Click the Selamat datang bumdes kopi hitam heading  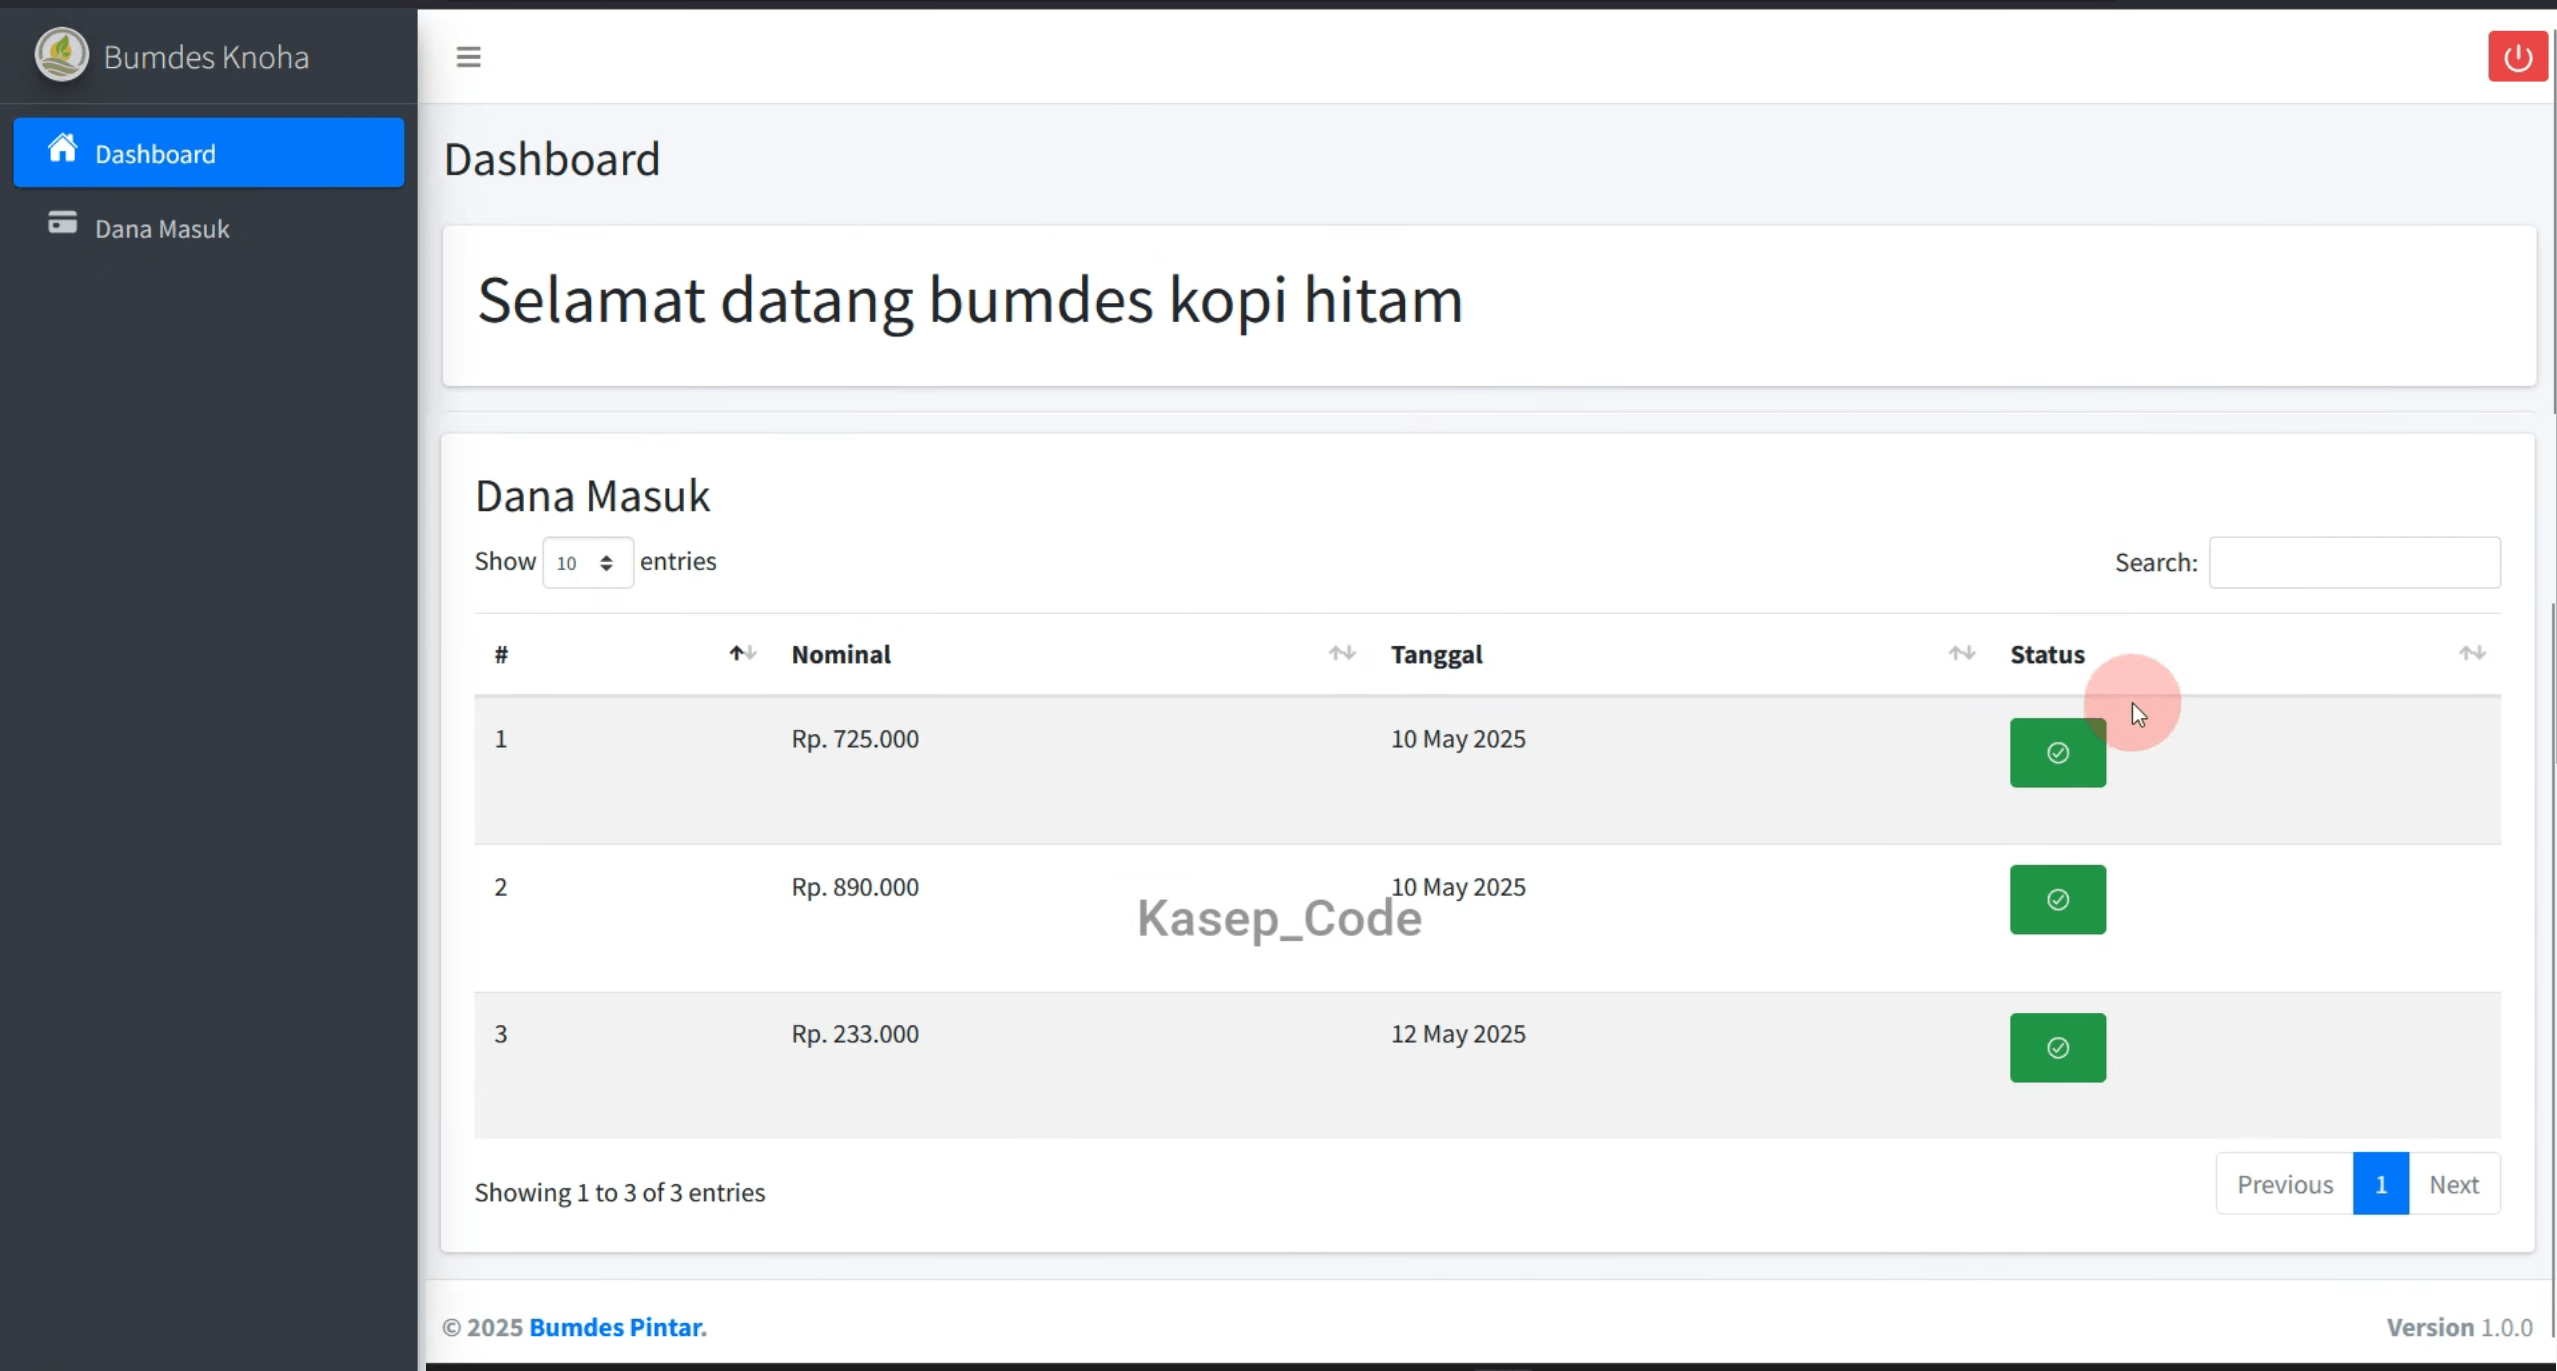[970, 300]
